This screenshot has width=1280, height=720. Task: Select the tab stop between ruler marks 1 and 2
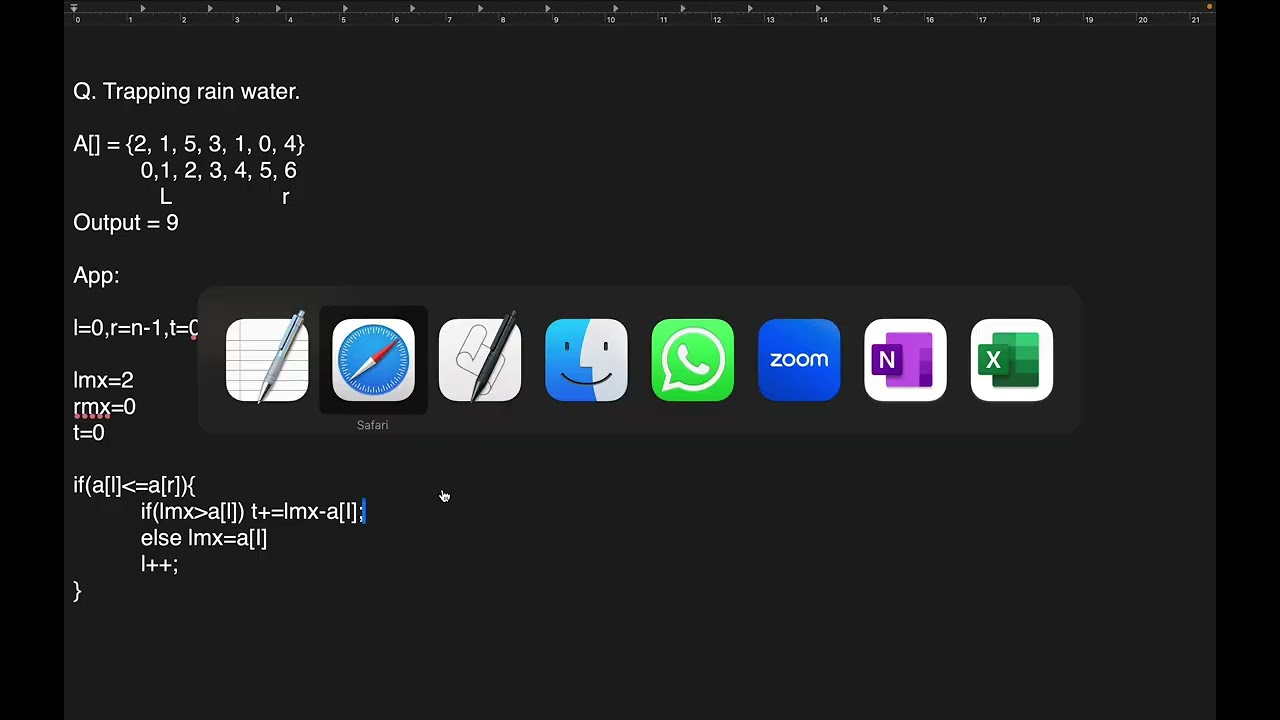(143, 8)
